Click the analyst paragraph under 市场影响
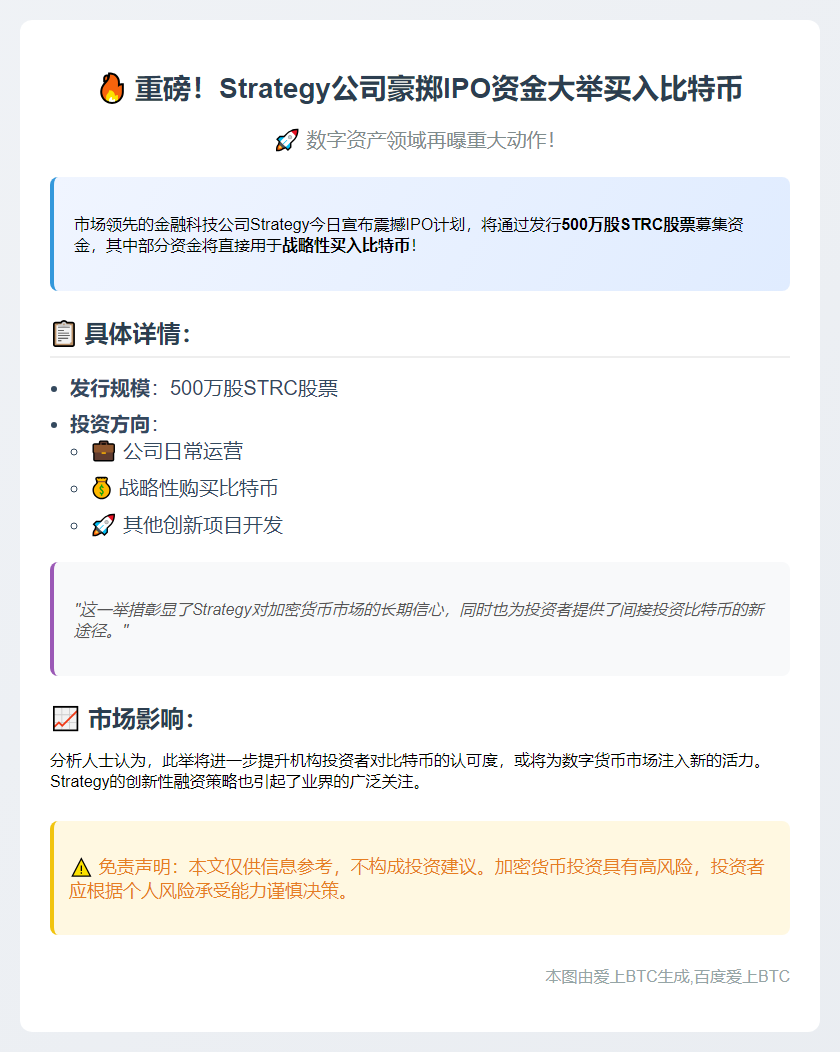The height and width of the screenshot is (1052, 840). (x=410, y=771)
